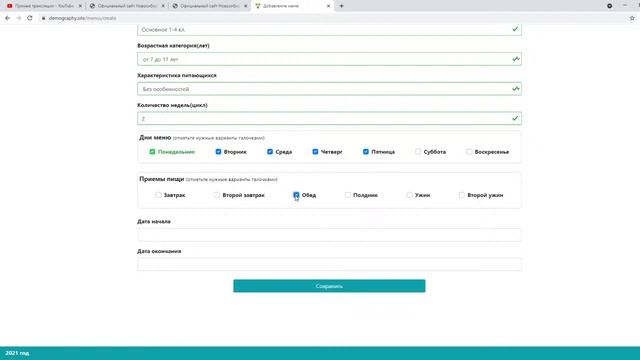Viewport: 640px width, 360px height.
Task: Bookmark this page with star icon
Action: pos(632,18)
